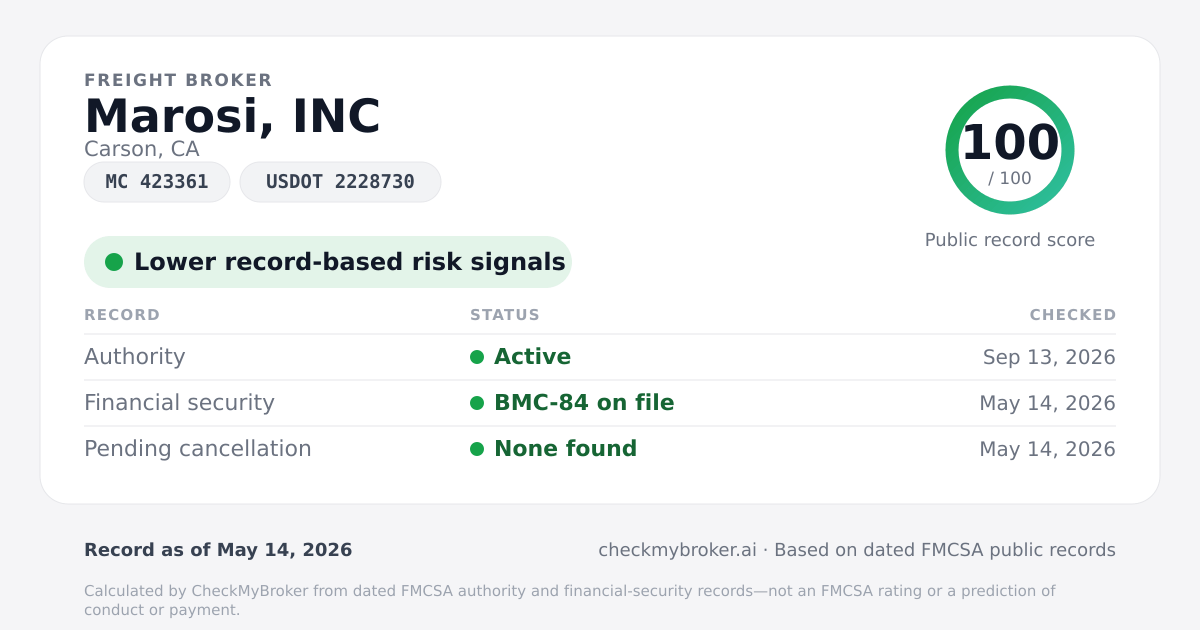Click the Carson, CA location text
Screen dimensions: 1200x630
142,149
